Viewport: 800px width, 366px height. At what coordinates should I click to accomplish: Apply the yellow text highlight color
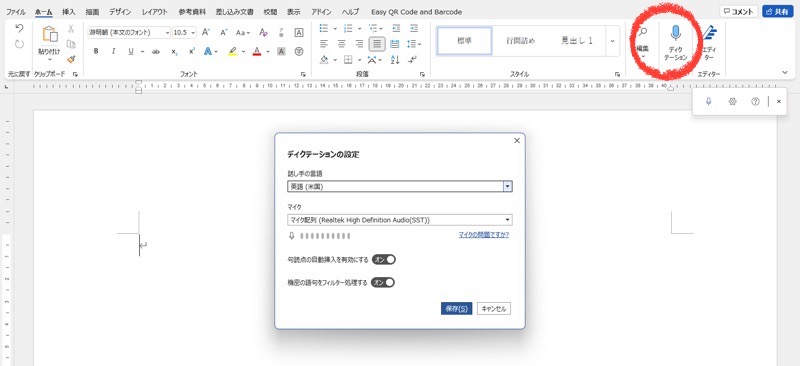[232, 51]
